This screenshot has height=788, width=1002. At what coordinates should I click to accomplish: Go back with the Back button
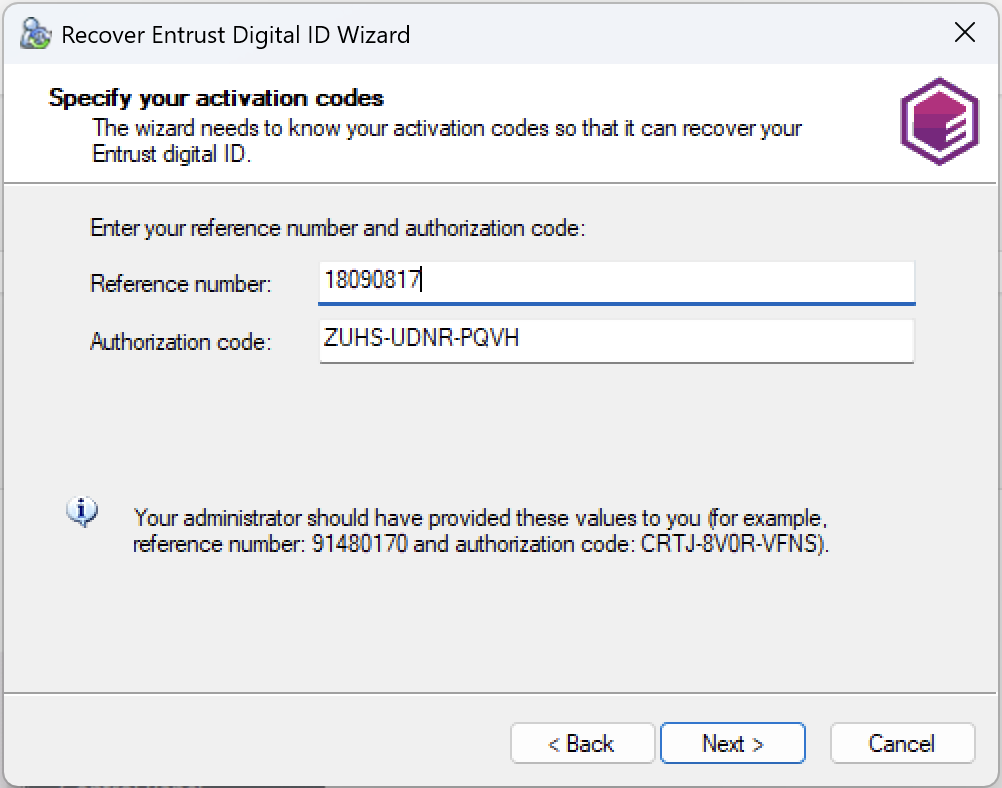[582, 743]
